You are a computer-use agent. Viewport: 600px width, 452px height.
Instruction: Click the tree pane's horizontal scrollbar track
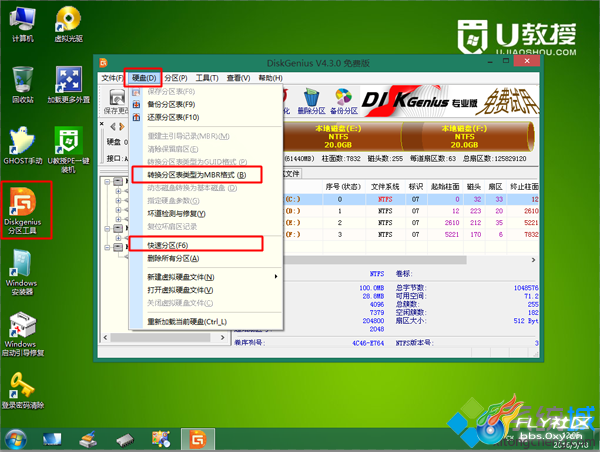coord(164,338)
